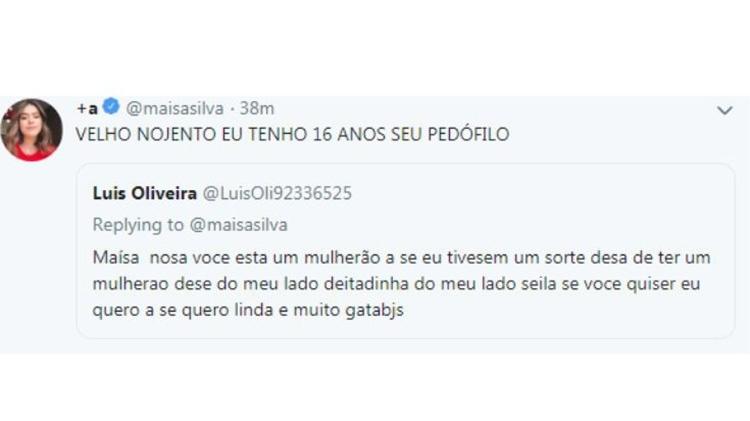Click the word "PEDÓFILO" in the tweet
The height and width of the screenshot is (421, 750).
tap(470, 134)
